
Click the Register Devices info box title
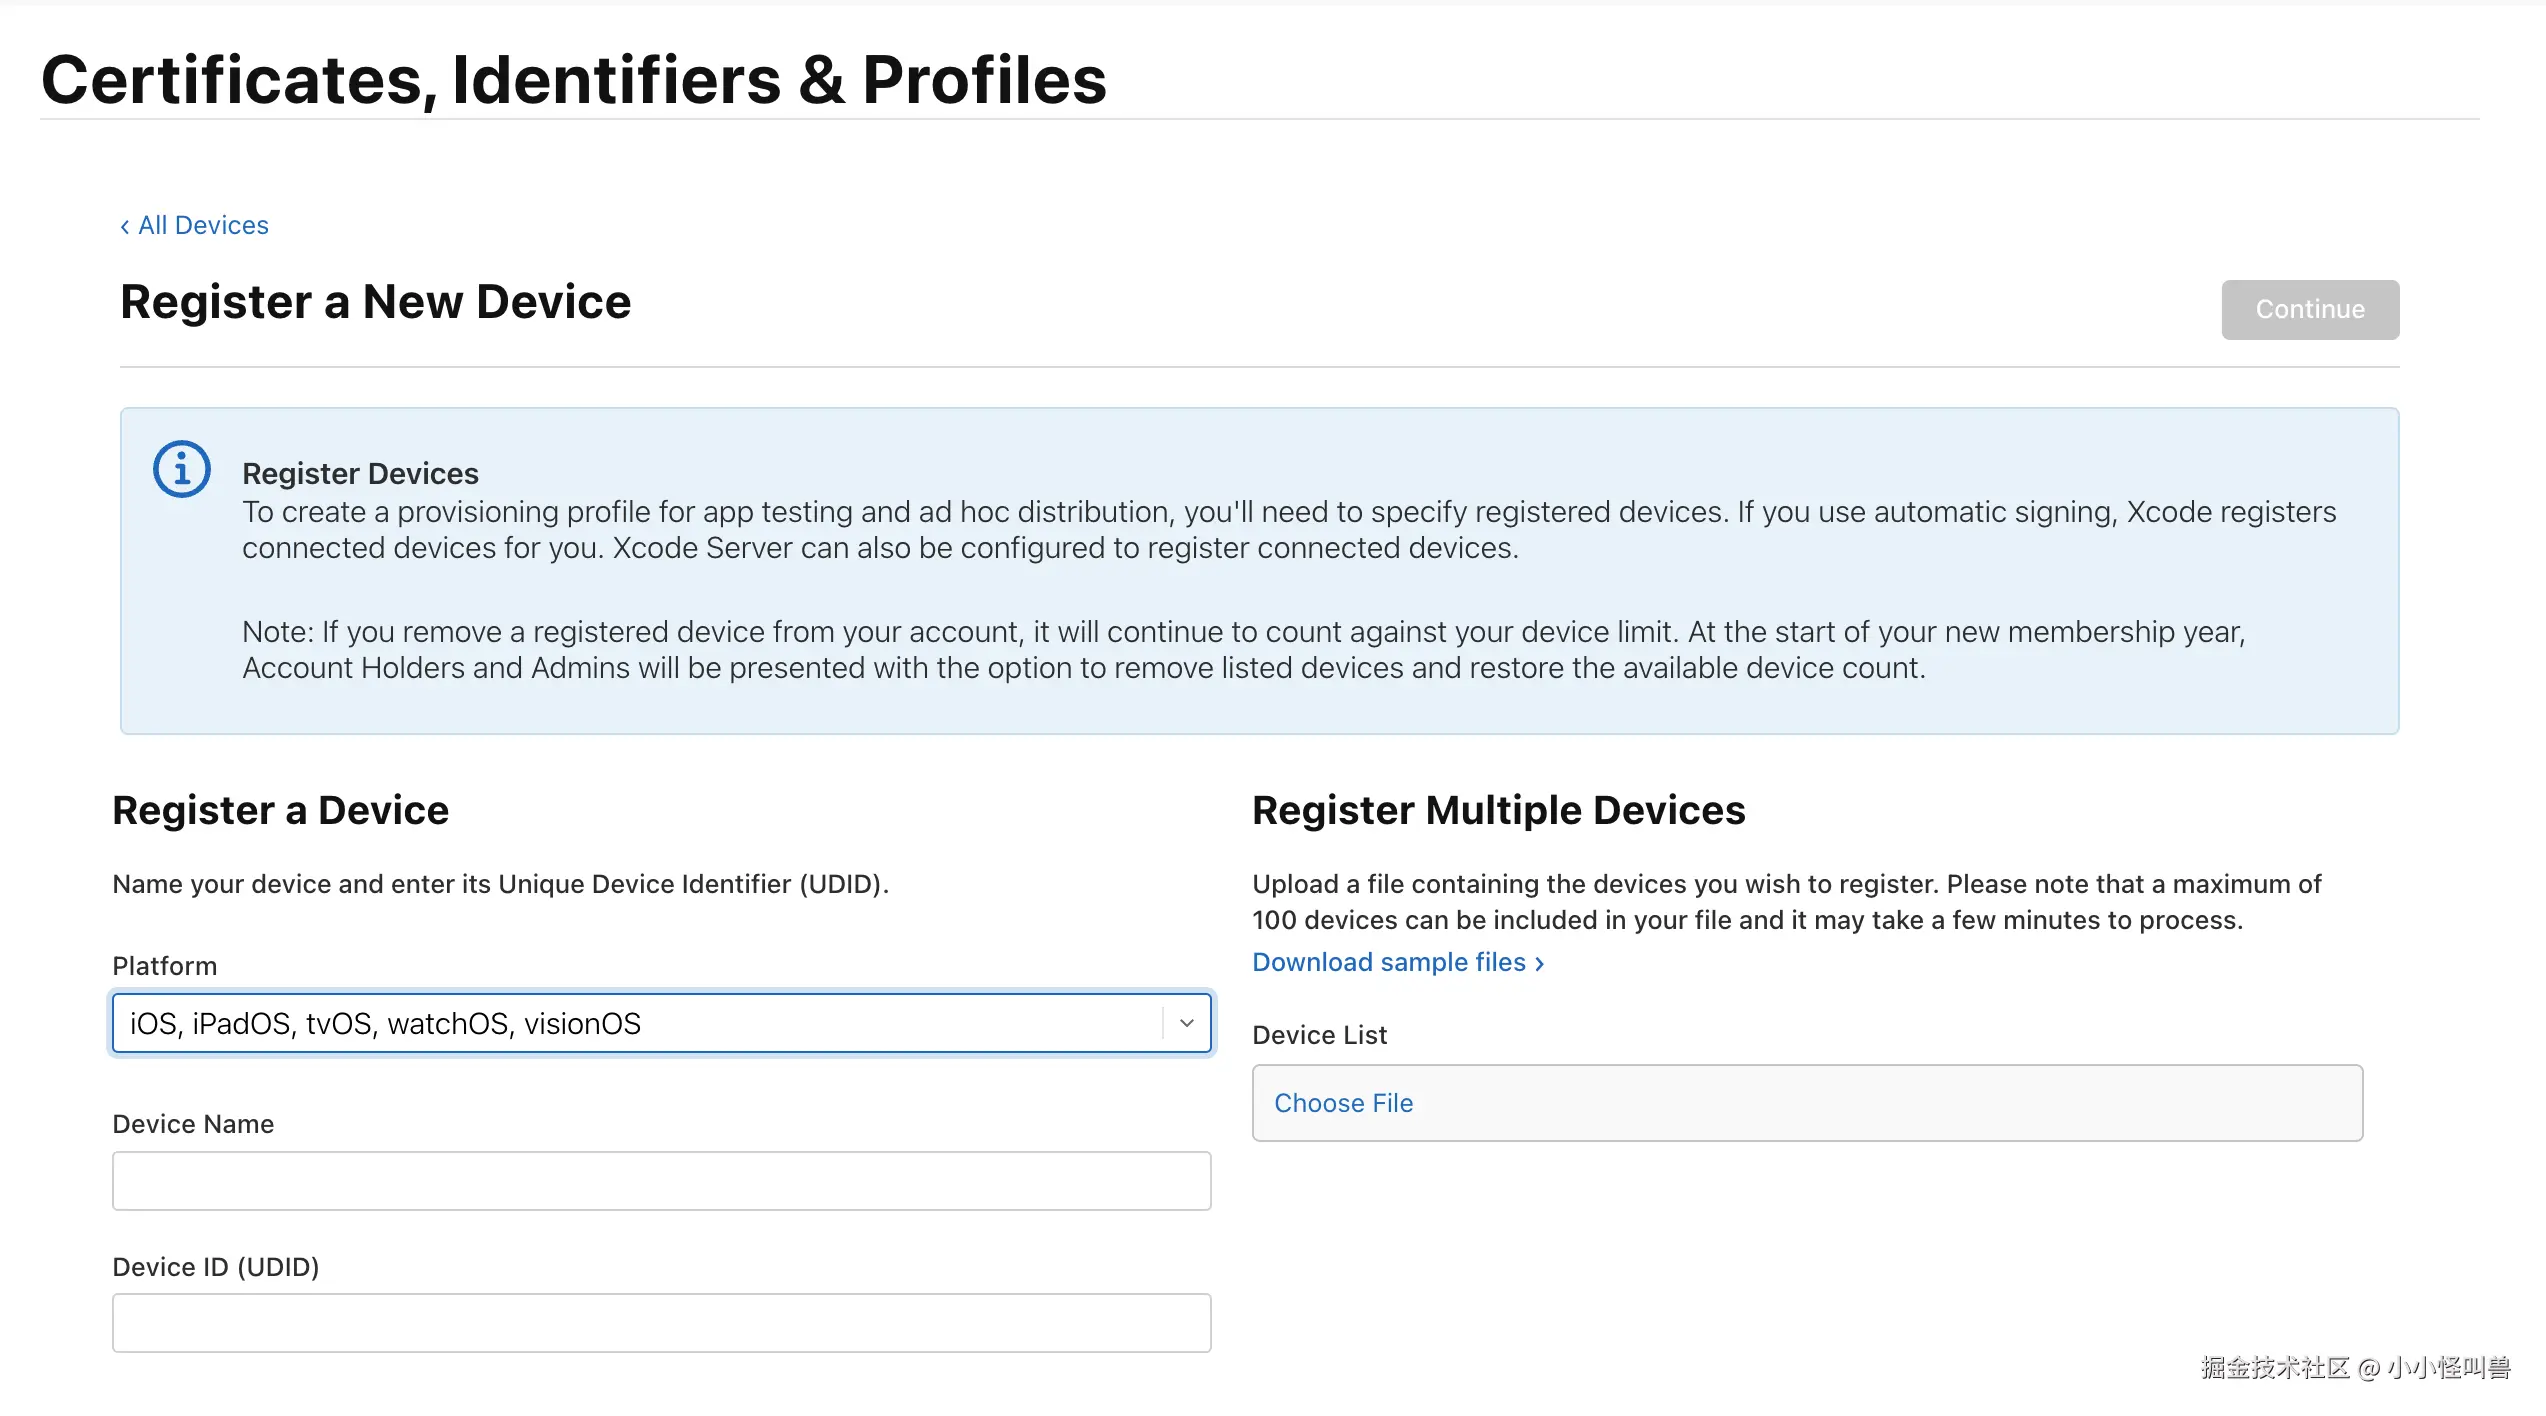pos(360,473)
